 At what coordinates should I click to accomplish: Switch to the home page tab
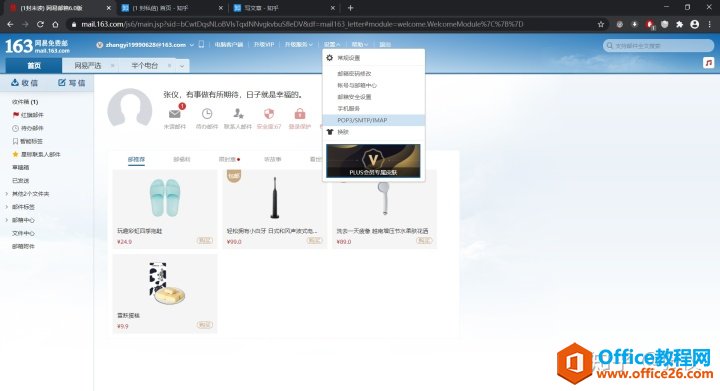click(34, 66)
